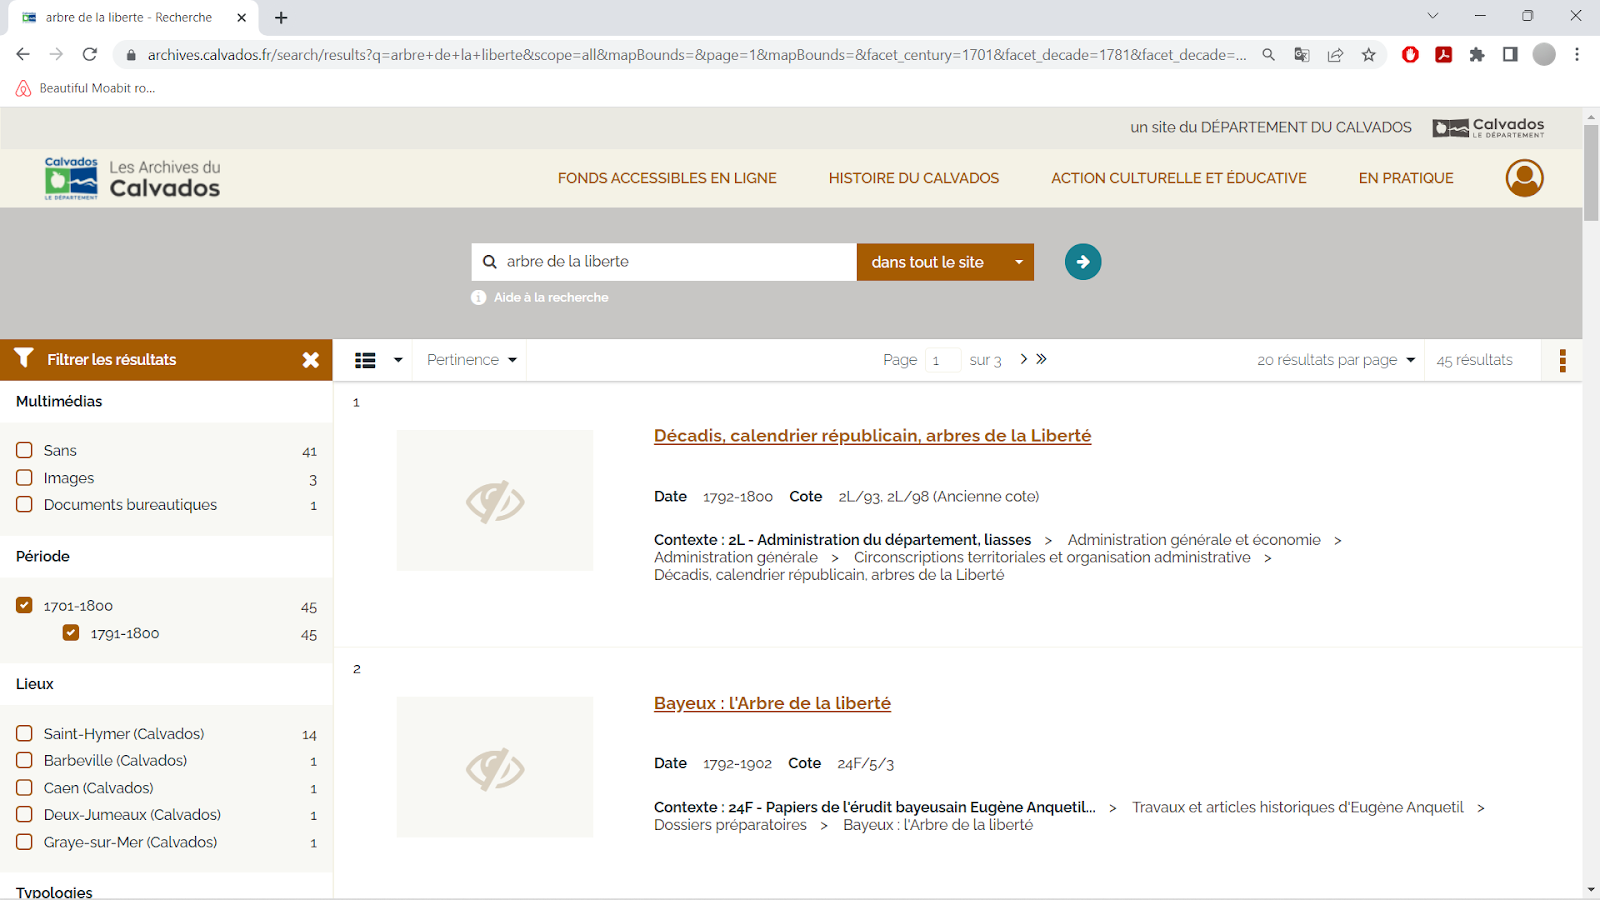This screenshot has height=900, width=1600.
Task: Click the list view display icon
Action: (366, 360)
